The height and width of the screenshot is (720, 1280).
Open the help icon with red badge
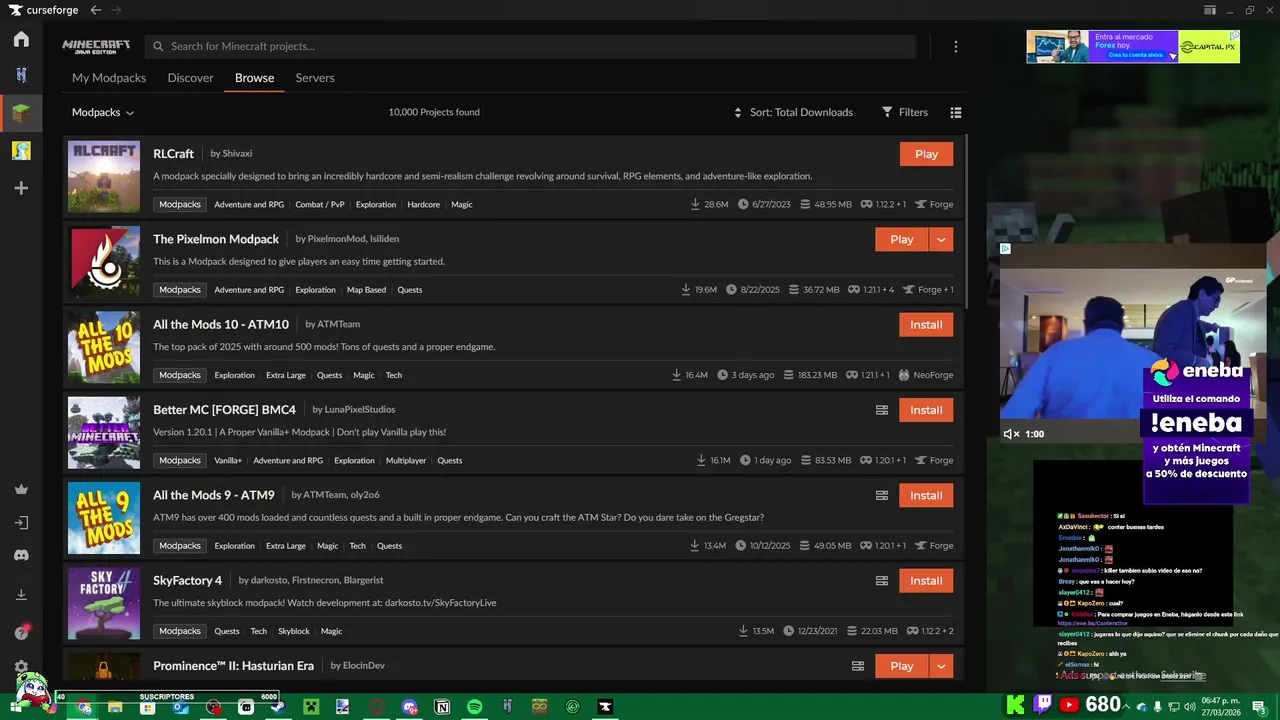21,632
